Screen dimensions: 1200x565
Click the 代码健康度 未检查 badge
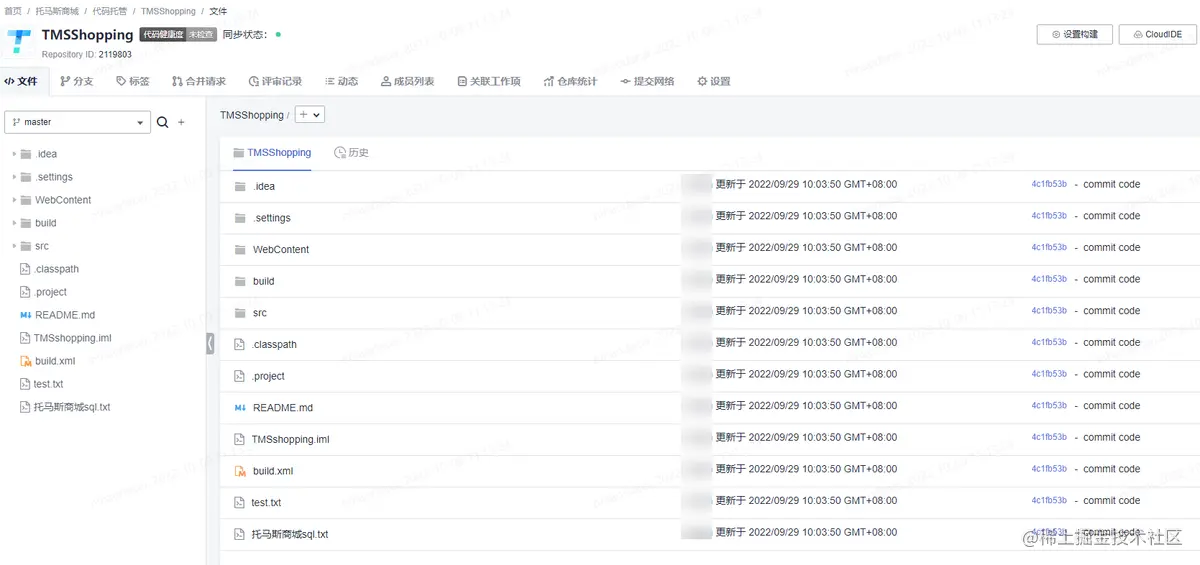[x=177, y=35]
